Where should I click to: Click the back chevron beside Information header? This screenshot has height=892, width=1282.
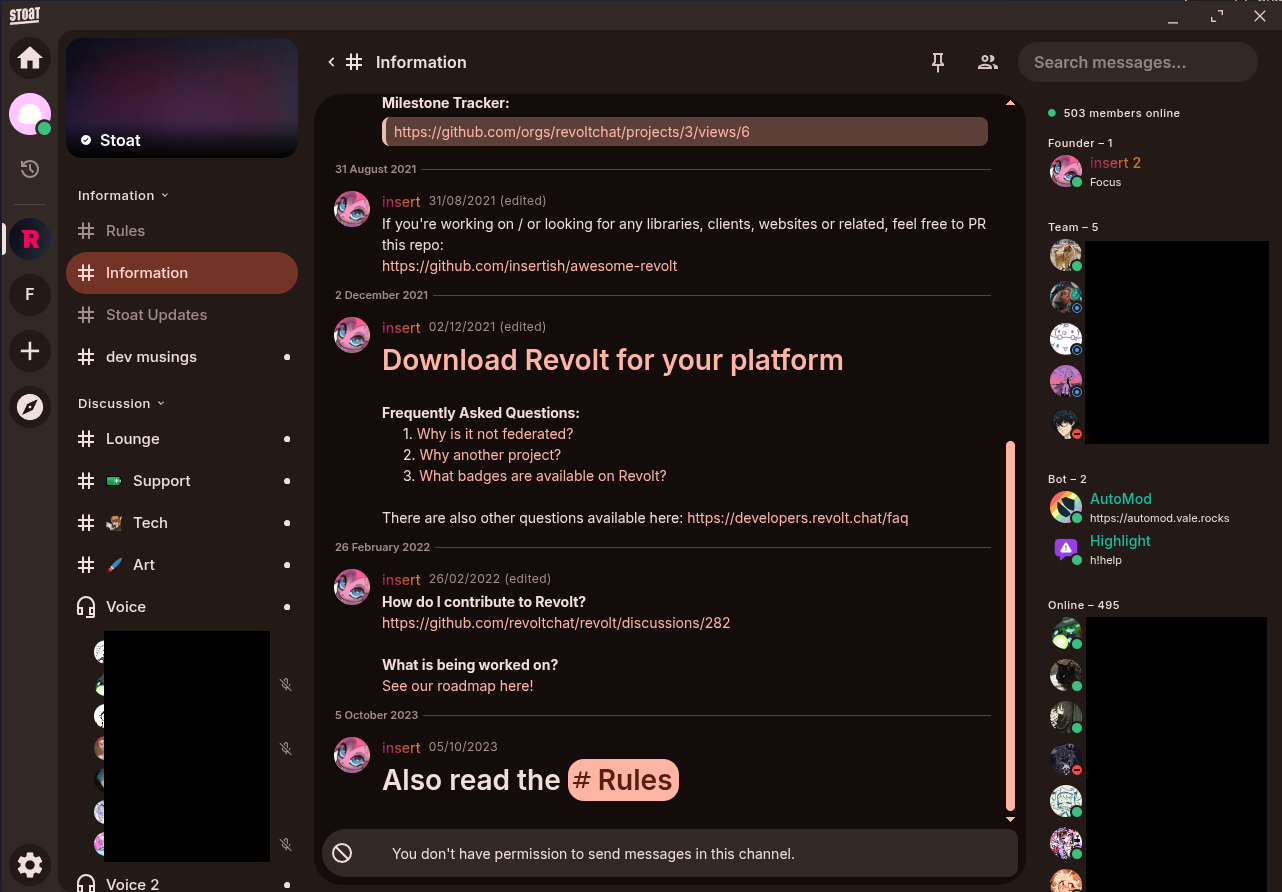[331, 62]
